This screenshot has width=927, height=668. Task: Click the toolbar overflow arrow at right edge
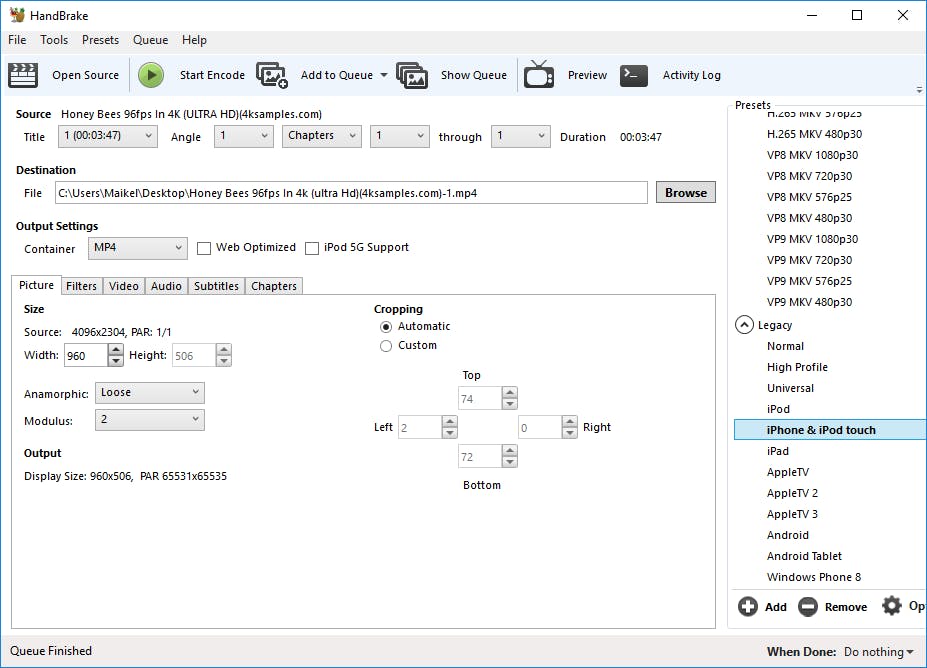[919, 90]
